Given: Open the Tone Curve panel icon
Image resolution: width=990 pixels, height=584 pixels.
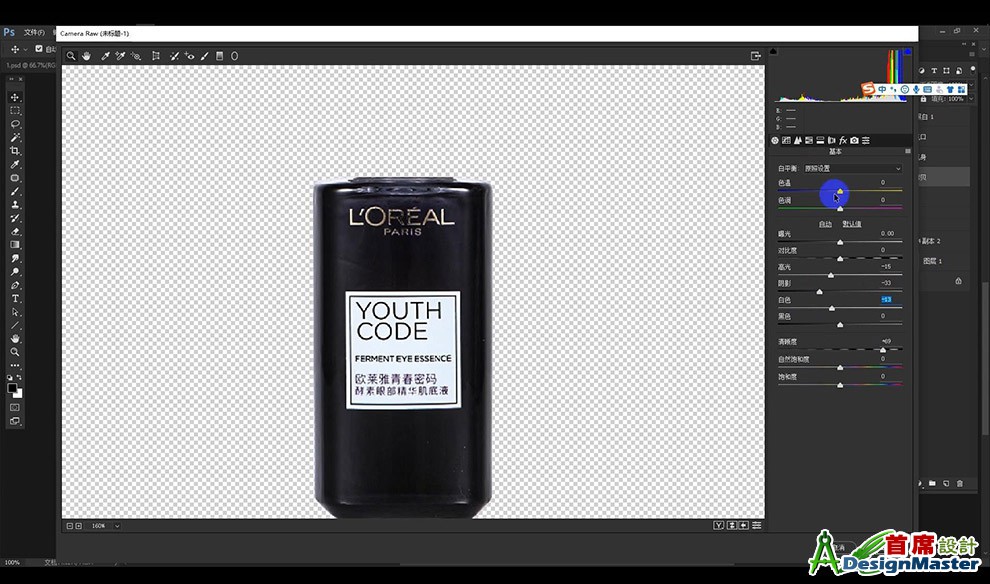Looking at the screenshot, I should click(786, 140).
